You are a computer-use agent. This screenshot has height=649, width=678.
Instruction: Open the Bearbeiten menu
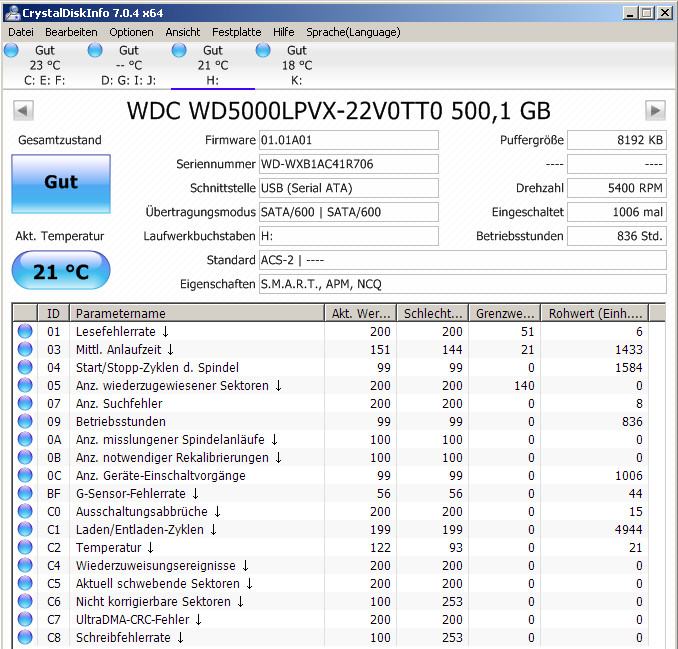pyautogui.click(x=71, y=32)
